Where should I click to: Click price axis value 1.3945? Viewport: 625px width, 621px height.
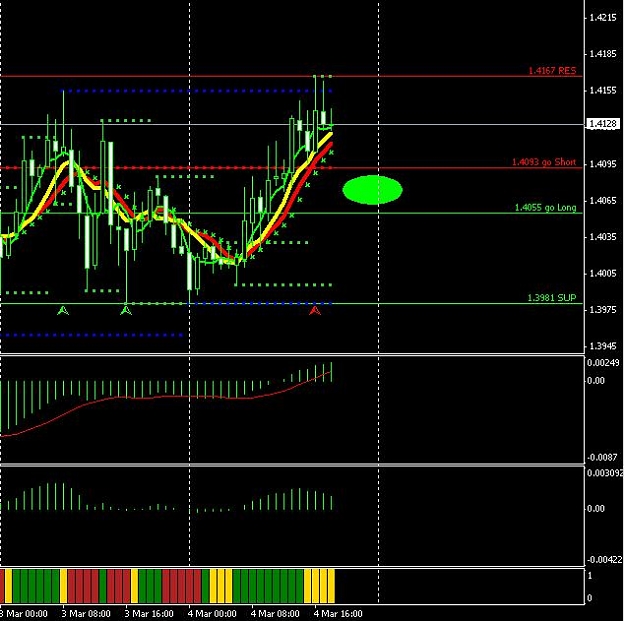(x=602, y=346)
